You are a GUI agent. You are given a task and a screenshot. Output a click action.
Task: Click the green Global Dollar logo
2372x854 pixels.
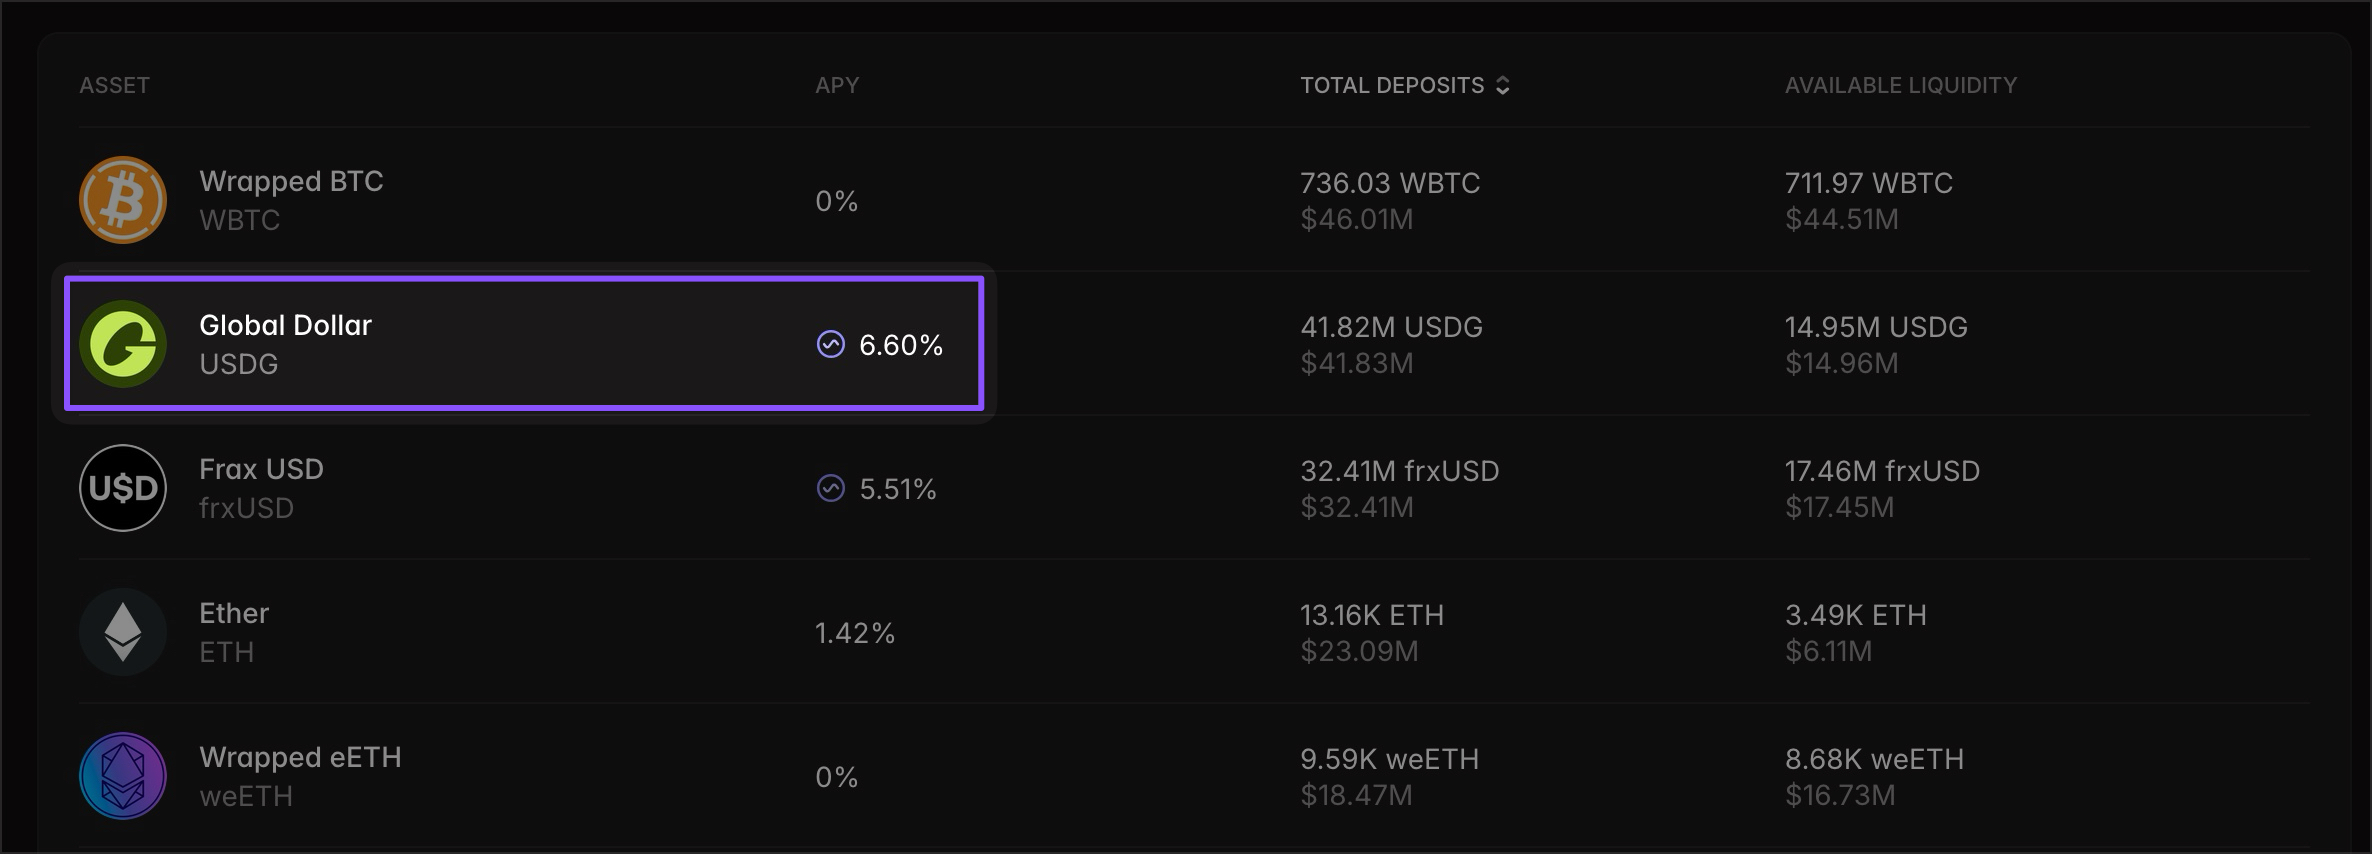(x=123, y=344)
